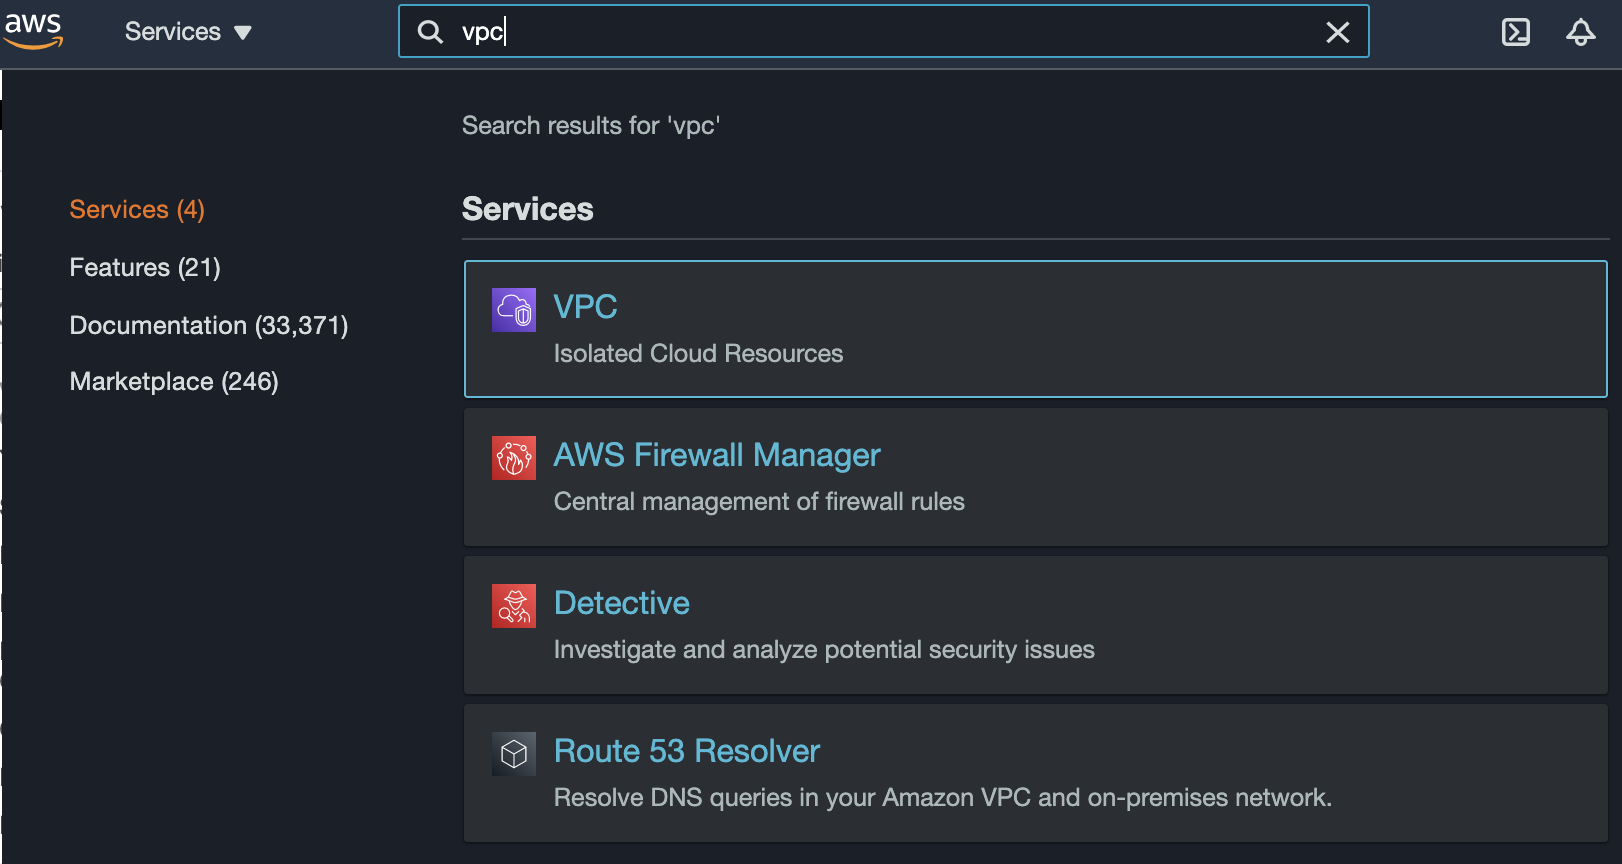
Task: Open the VPC service link
Action: pyautogui.click(x=585, y=307)
